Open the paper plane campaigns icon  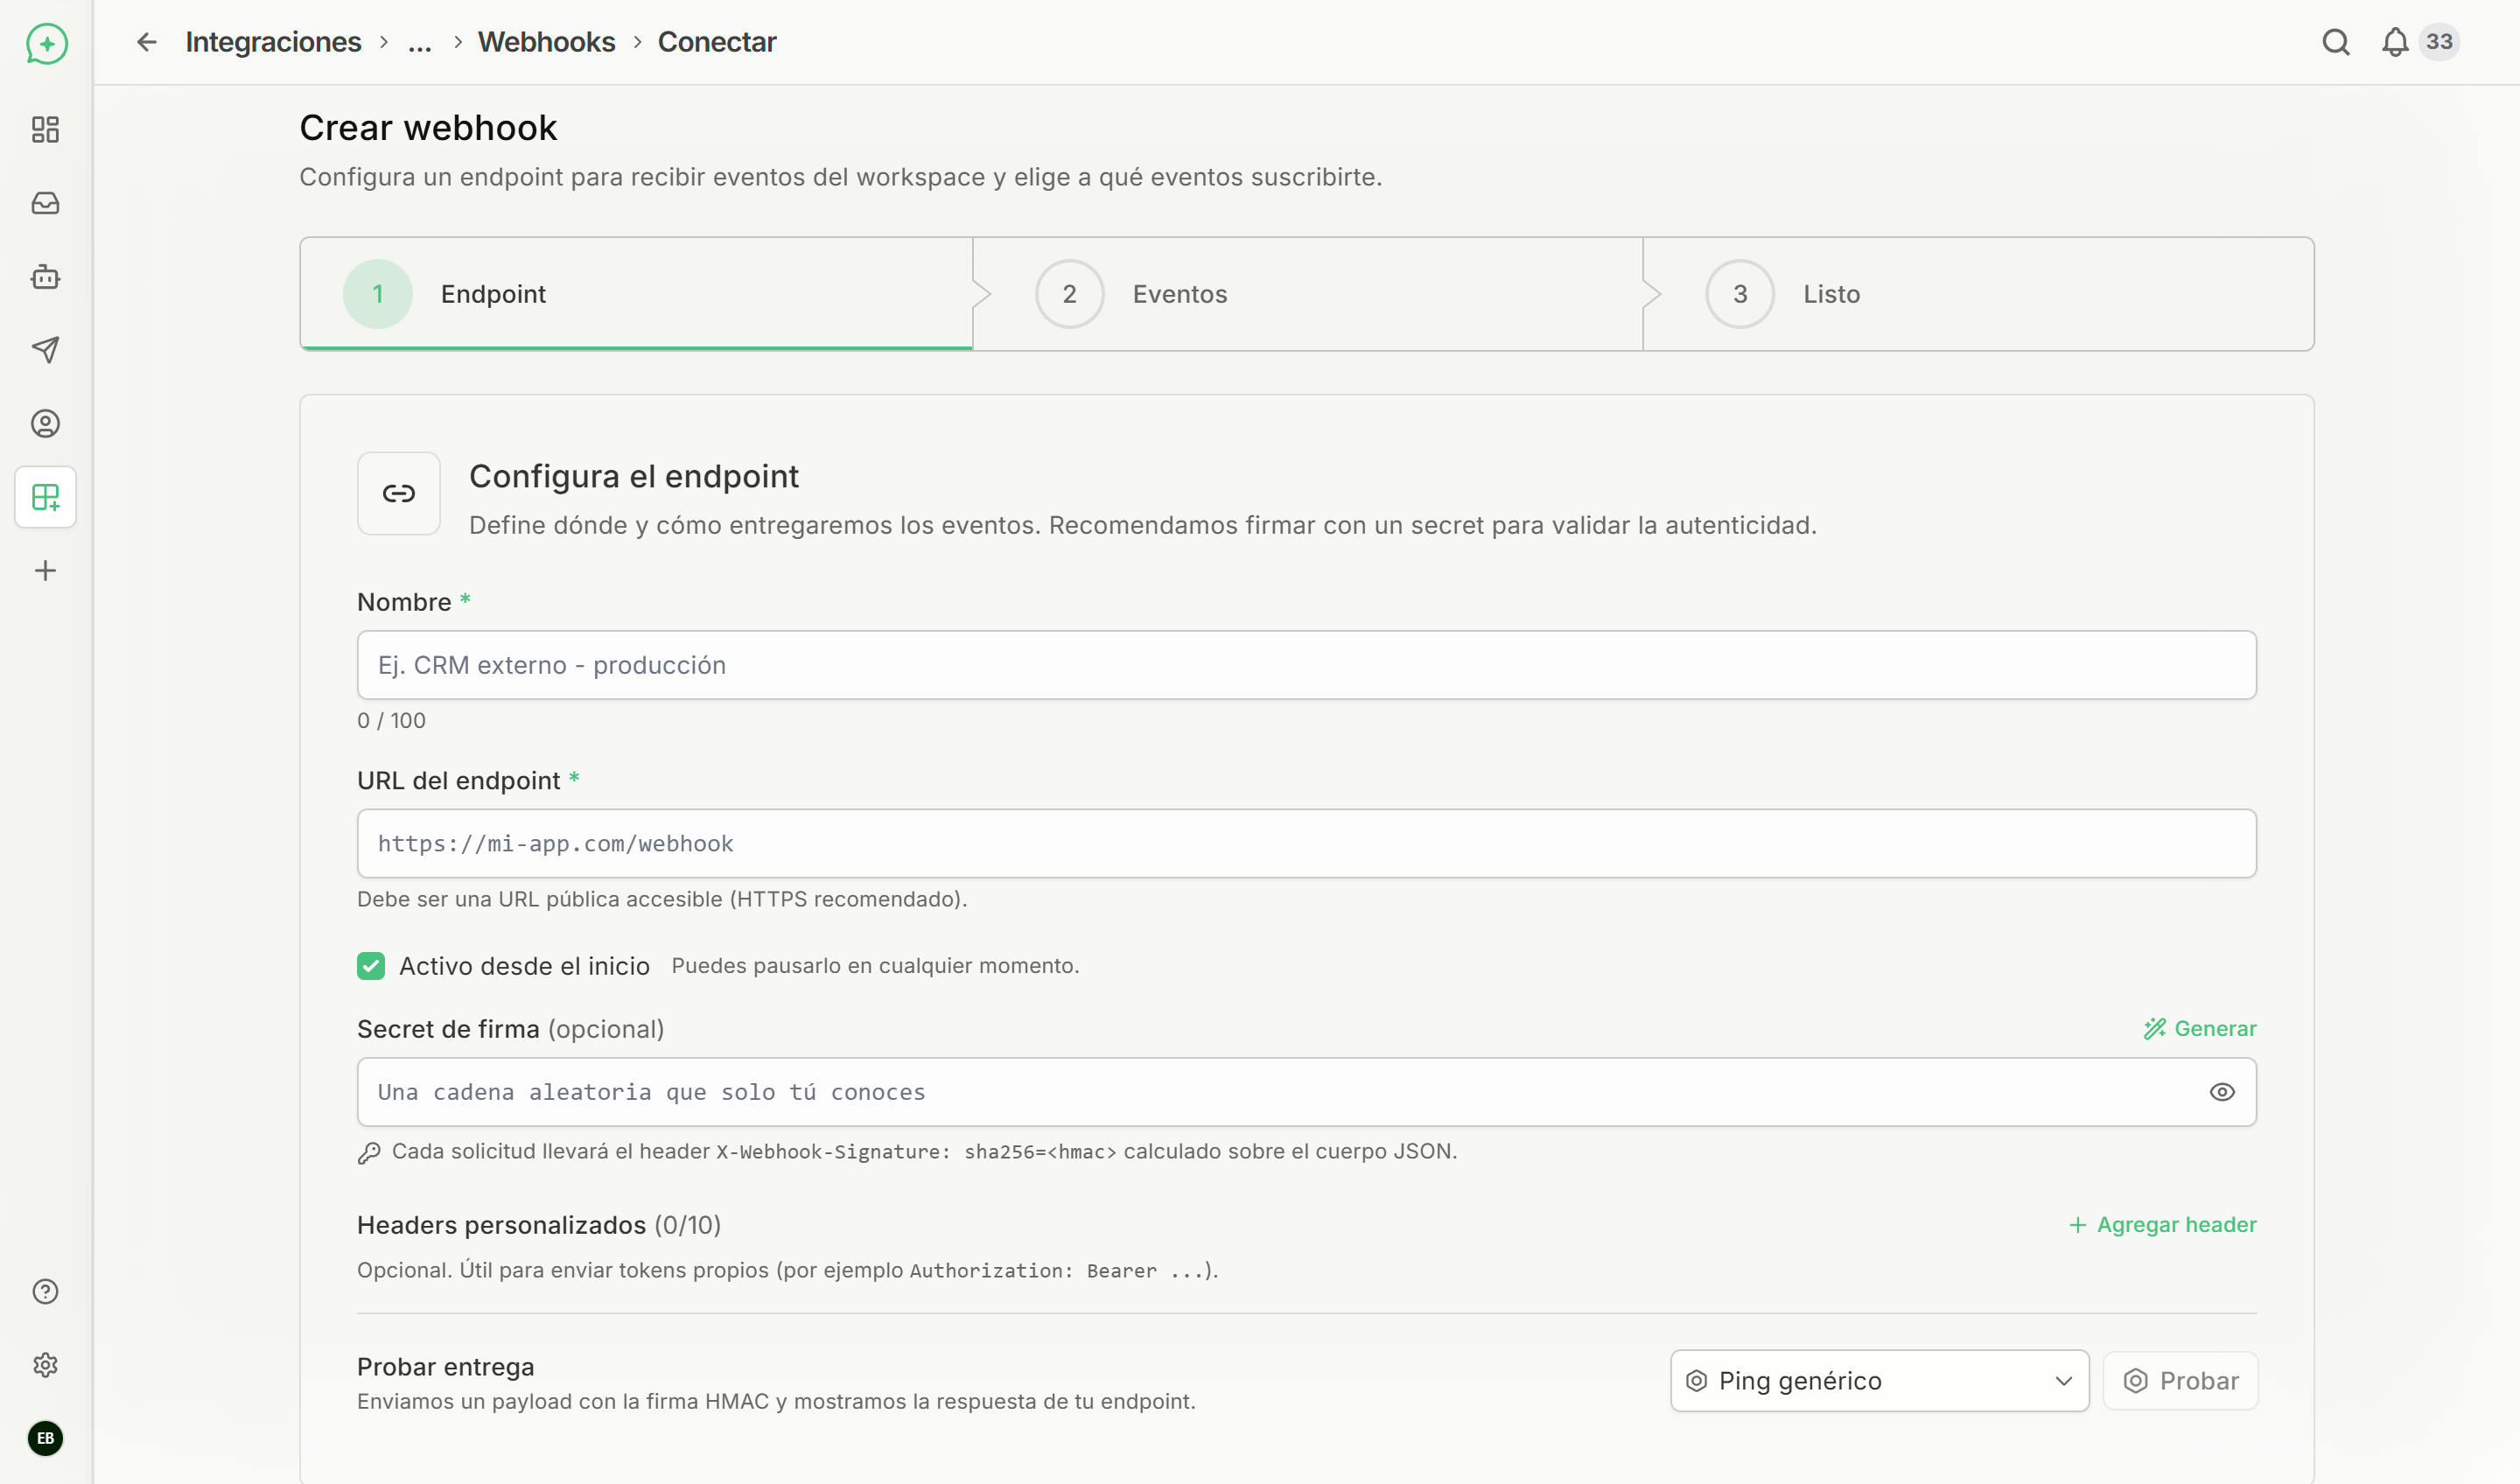(x=45, y=349)
